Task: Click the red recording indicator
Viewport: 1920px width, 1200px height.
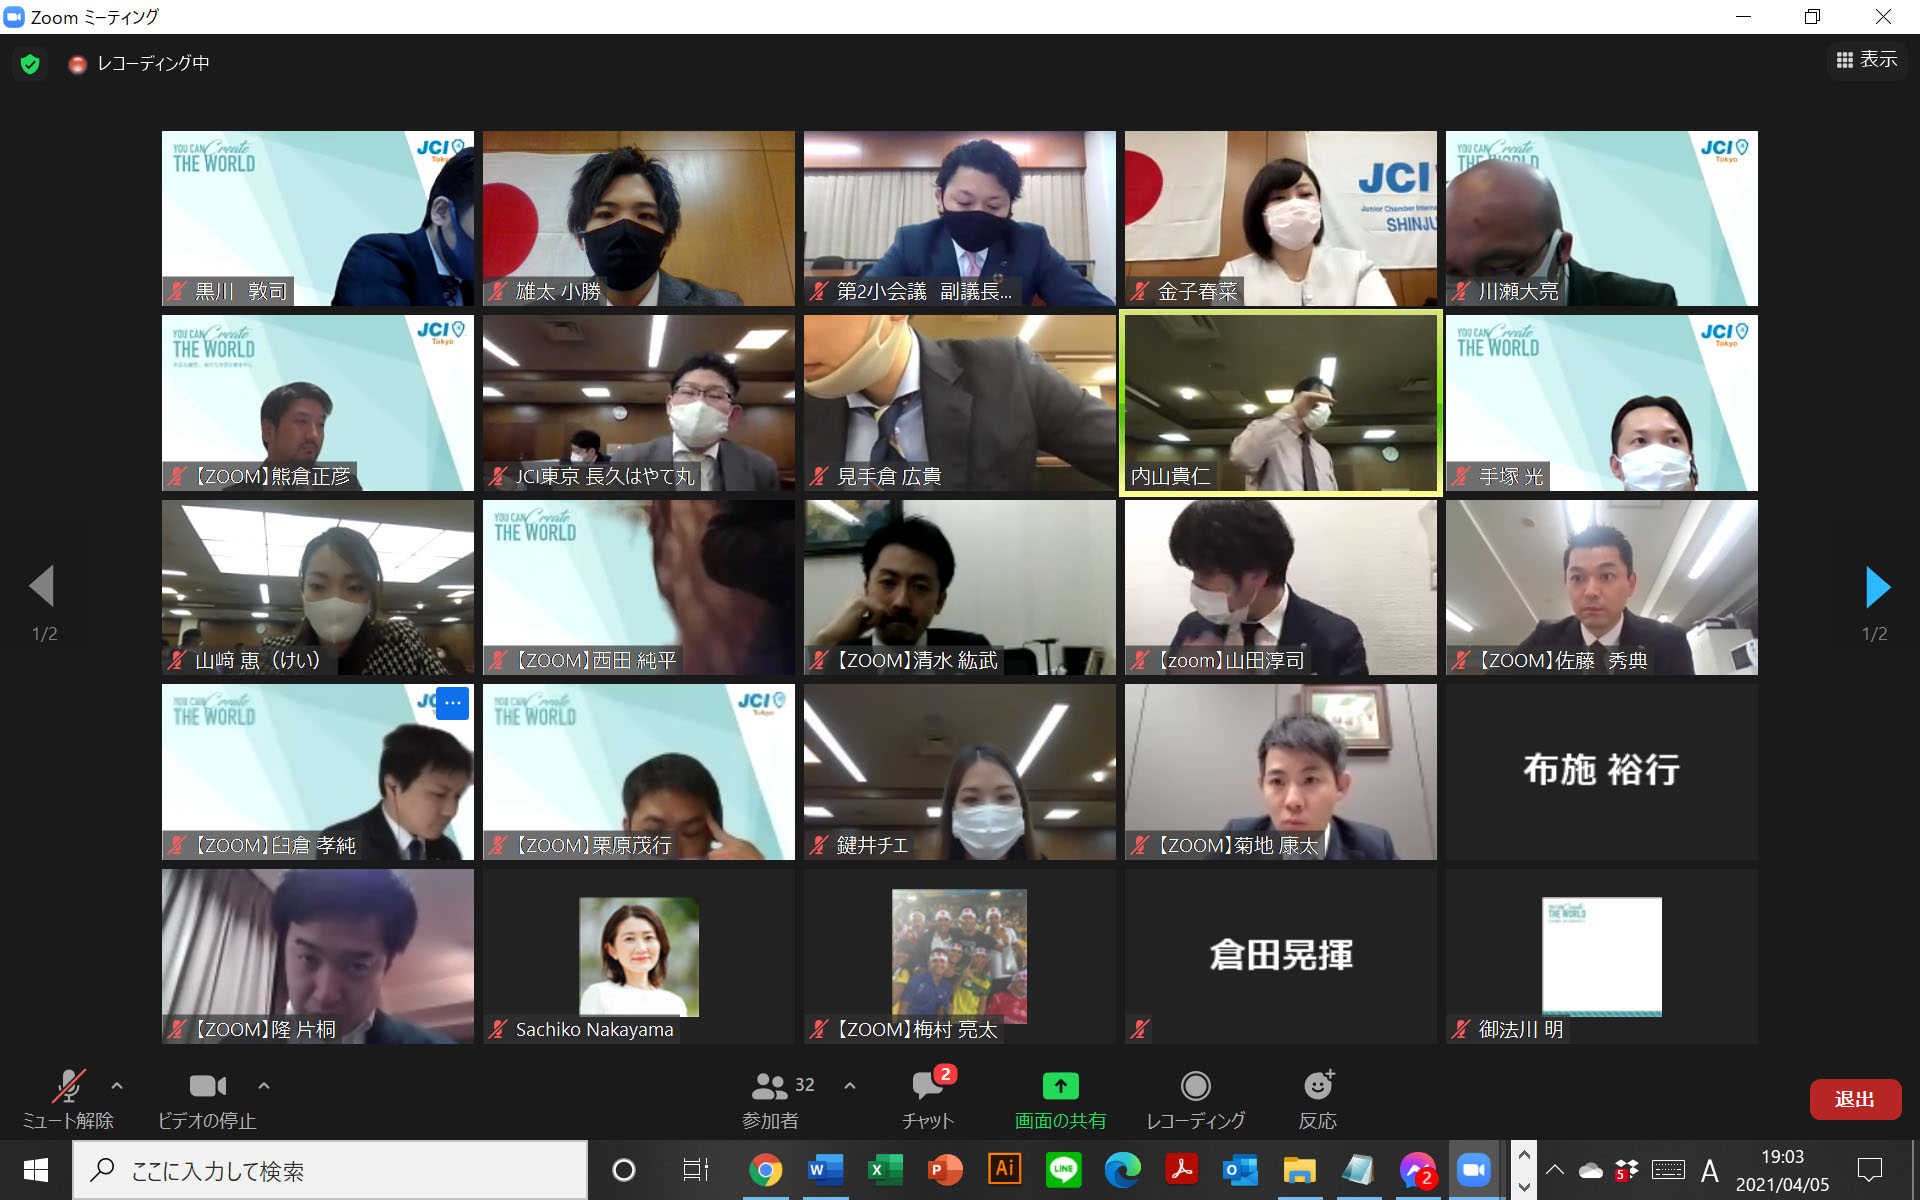Action: pyautogui.click(x=77, y=64)
